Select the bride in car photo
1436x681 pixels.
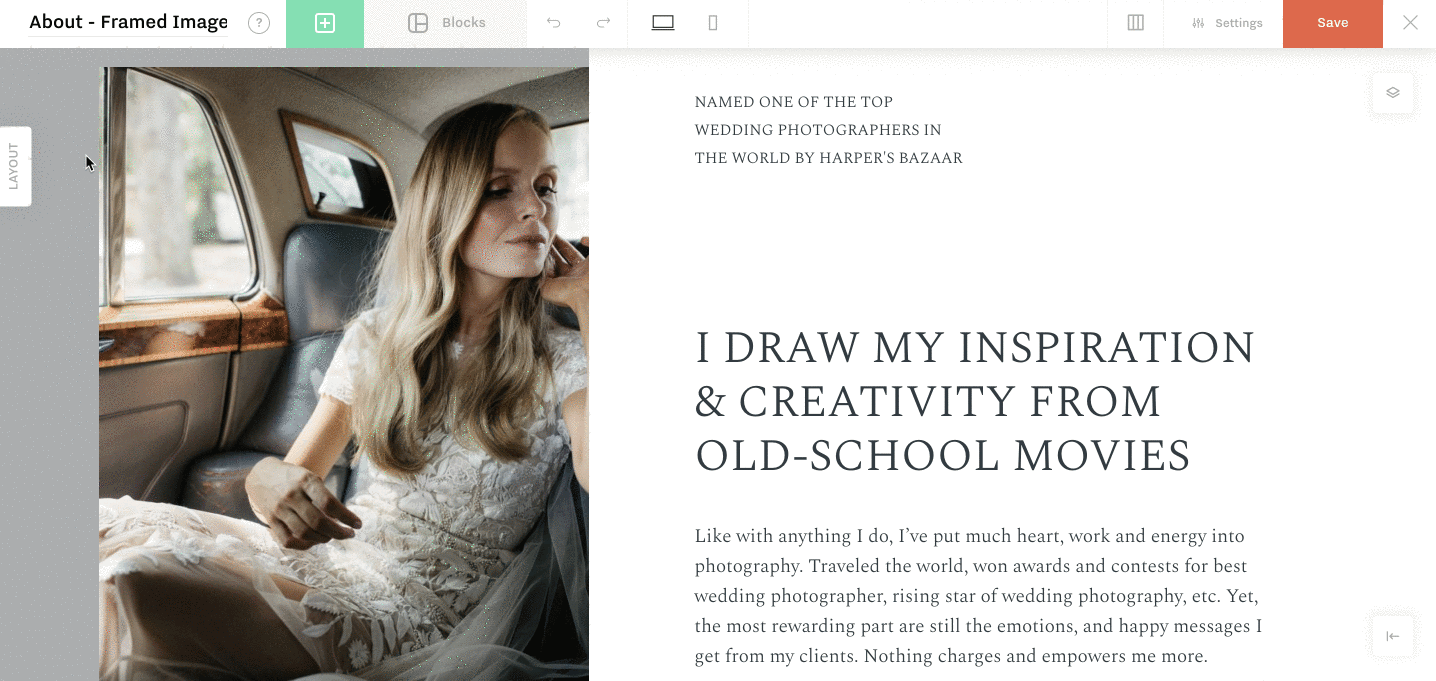click(344, 374)
